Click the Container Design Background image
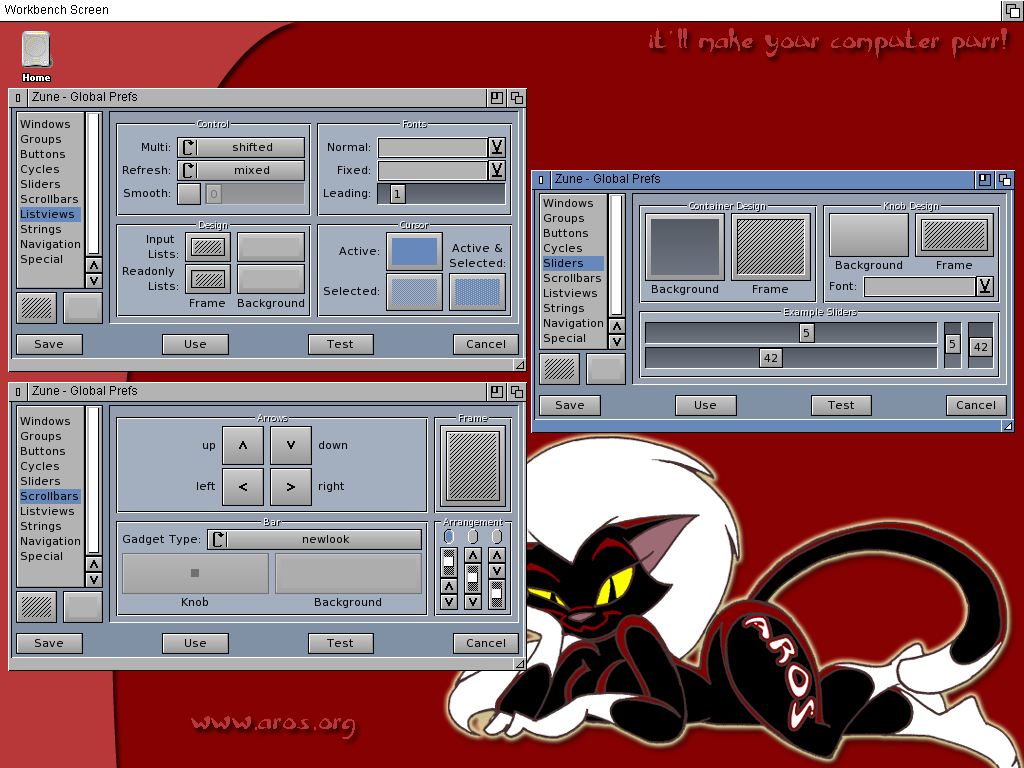 tap(685, 247)
